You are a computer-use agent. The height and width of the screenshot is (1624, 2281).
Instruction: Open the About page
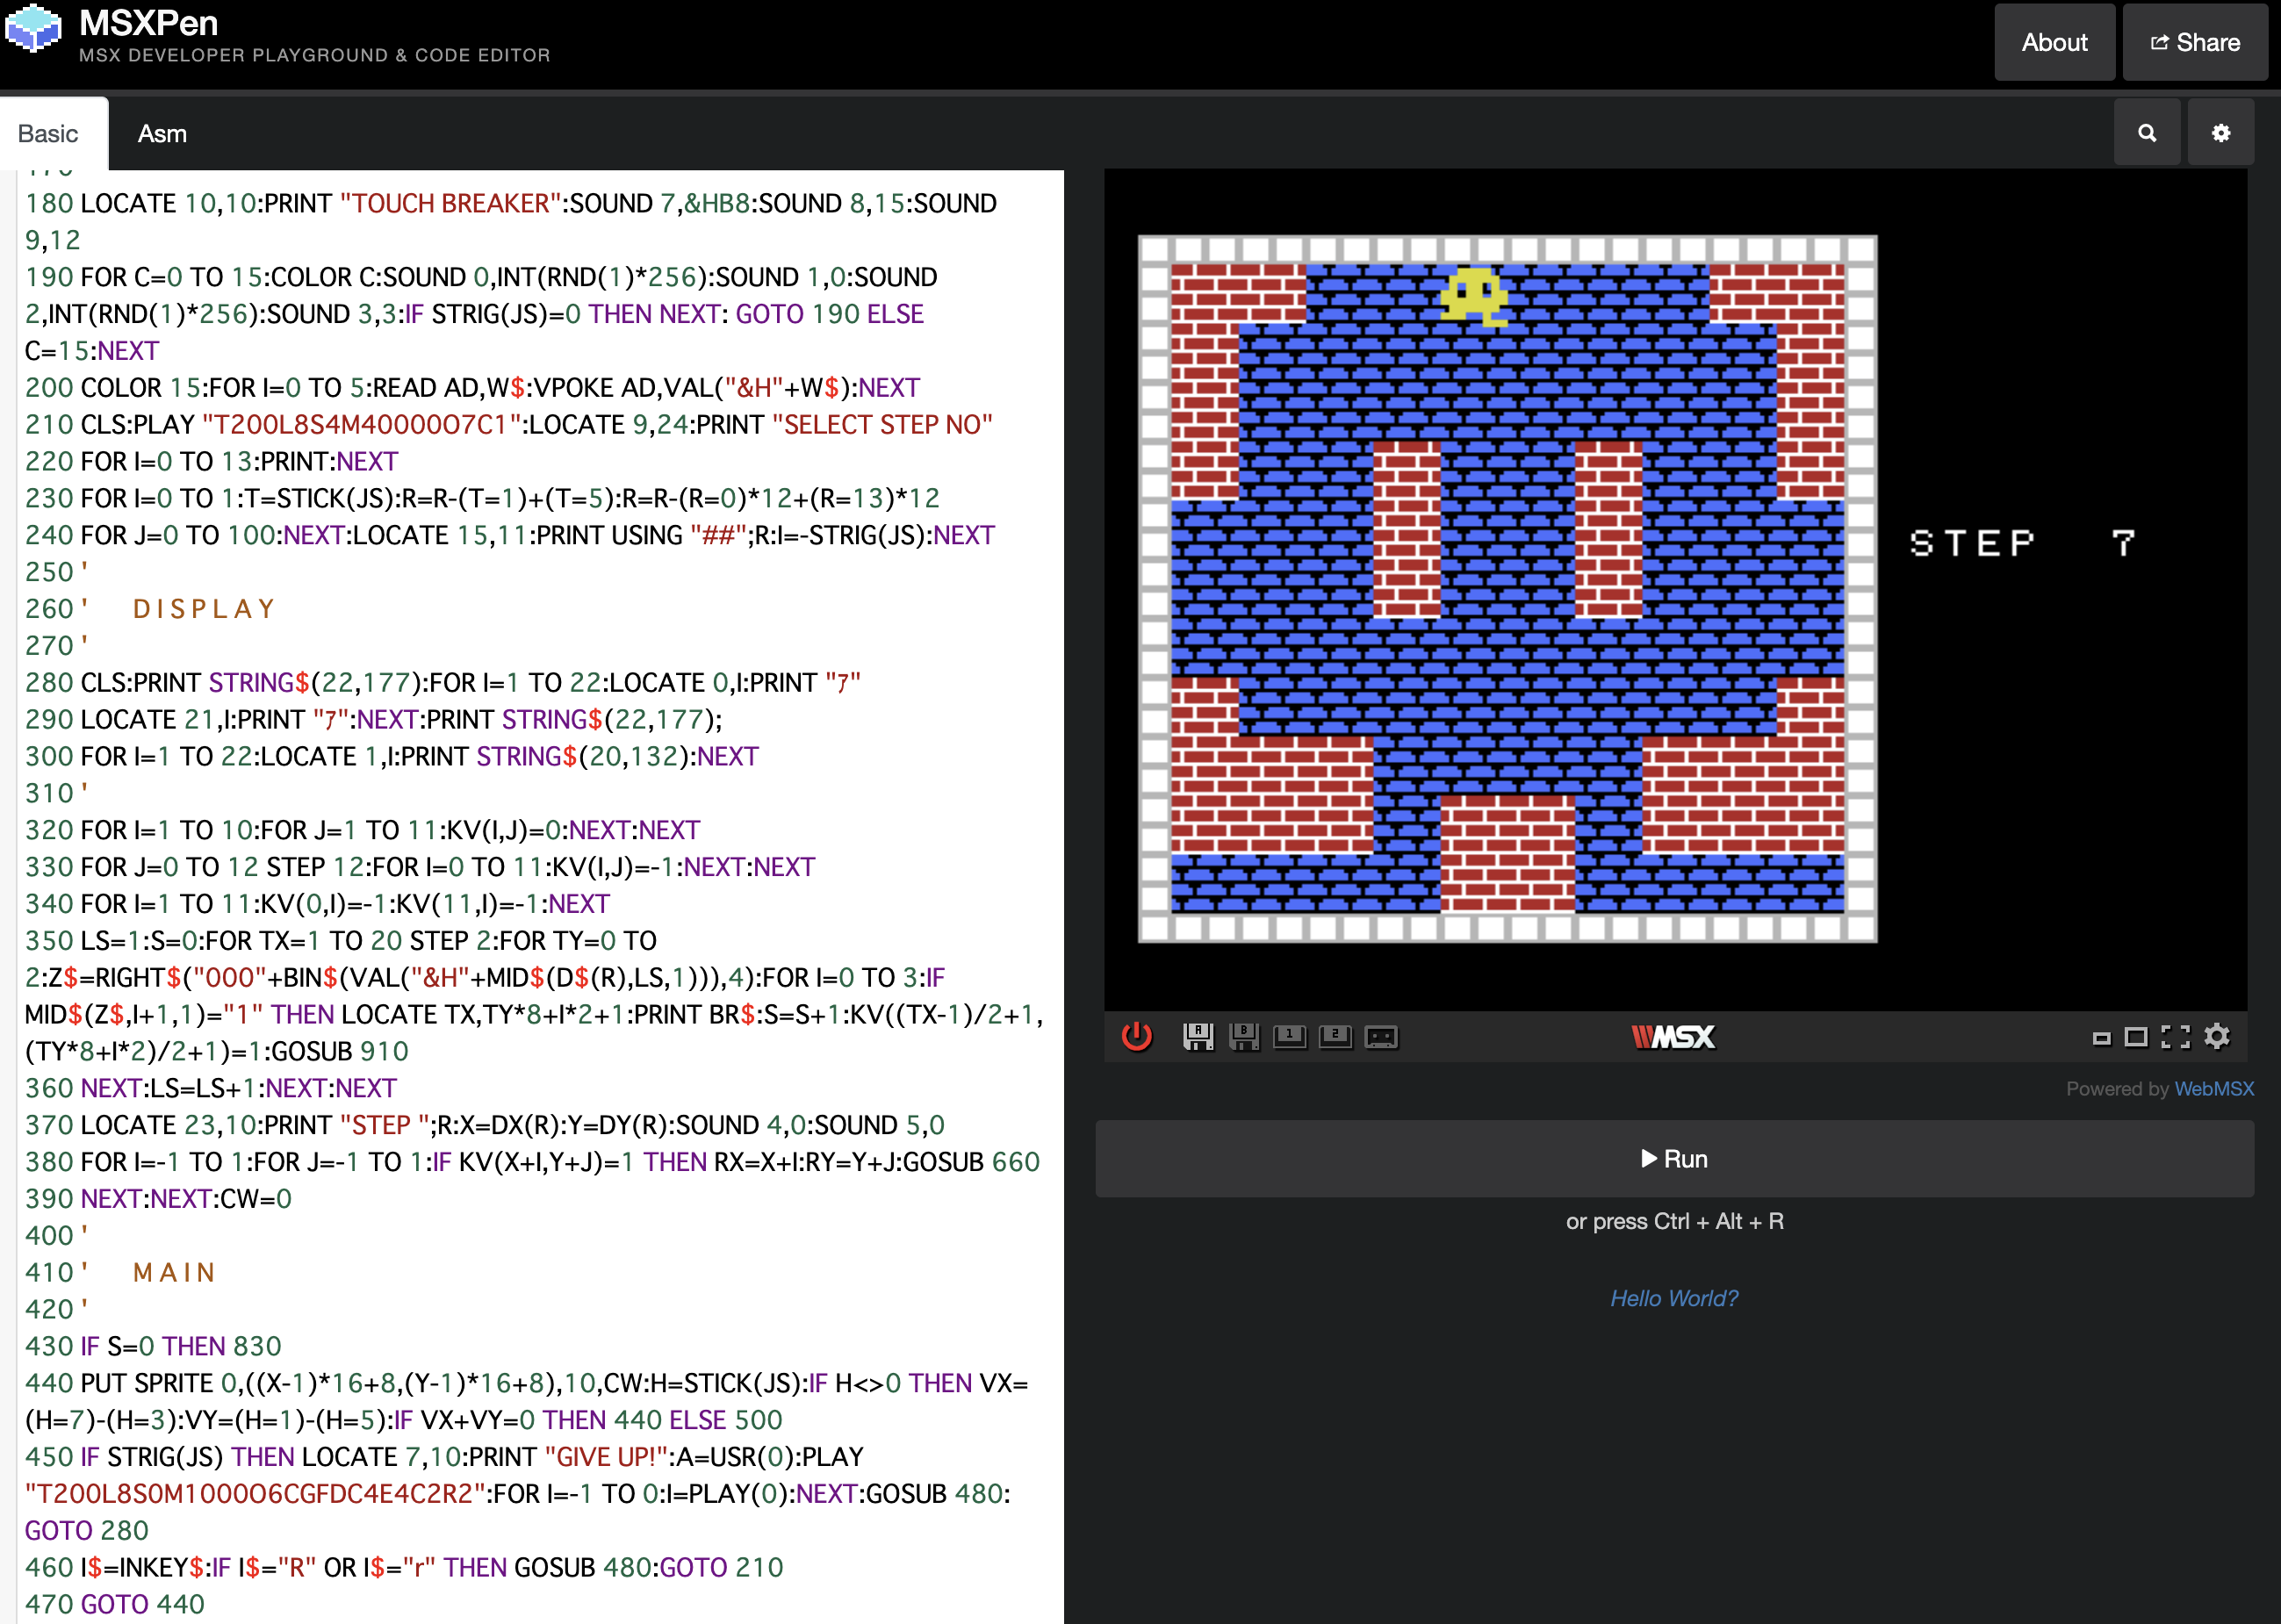[x=2054, y=42]
